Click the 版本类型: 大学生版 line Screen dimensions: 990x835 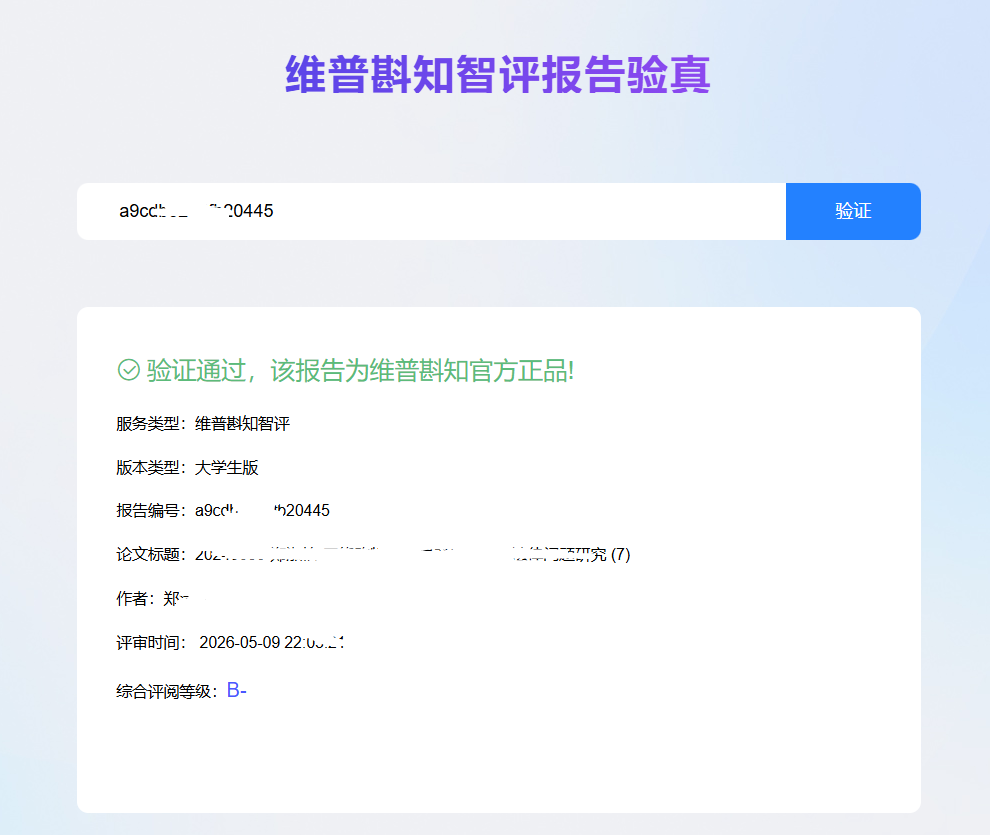187,468
